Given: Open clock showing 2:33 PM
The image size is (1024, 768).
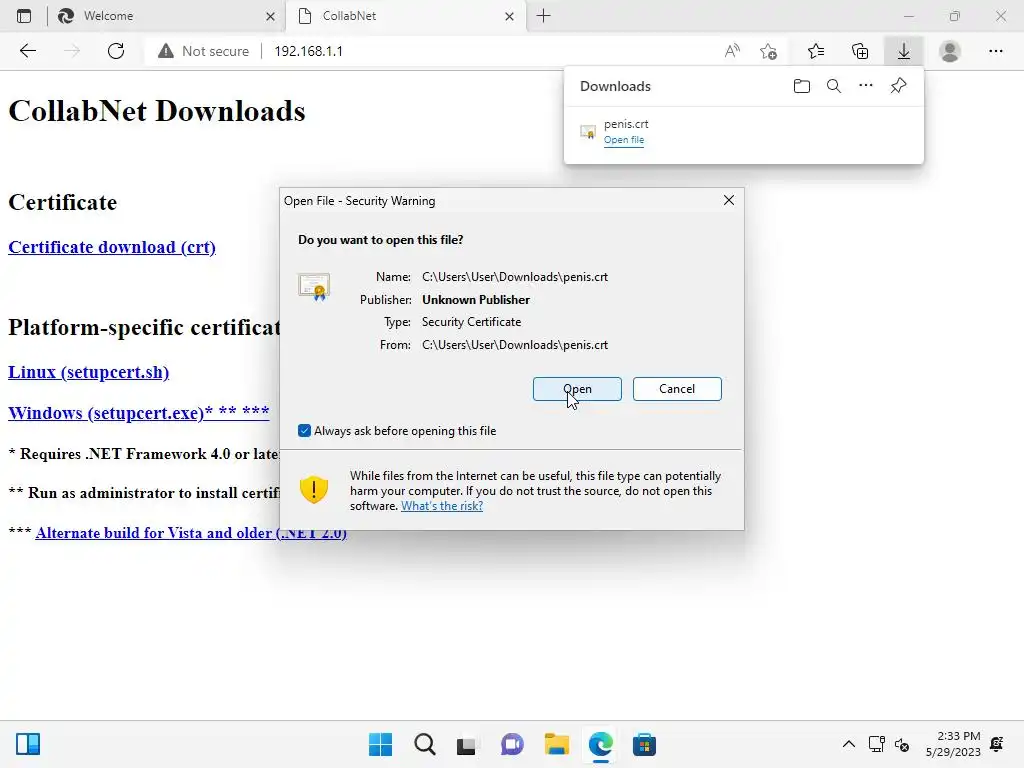Looking at the screenshot, I should click(x=953, y=744).
